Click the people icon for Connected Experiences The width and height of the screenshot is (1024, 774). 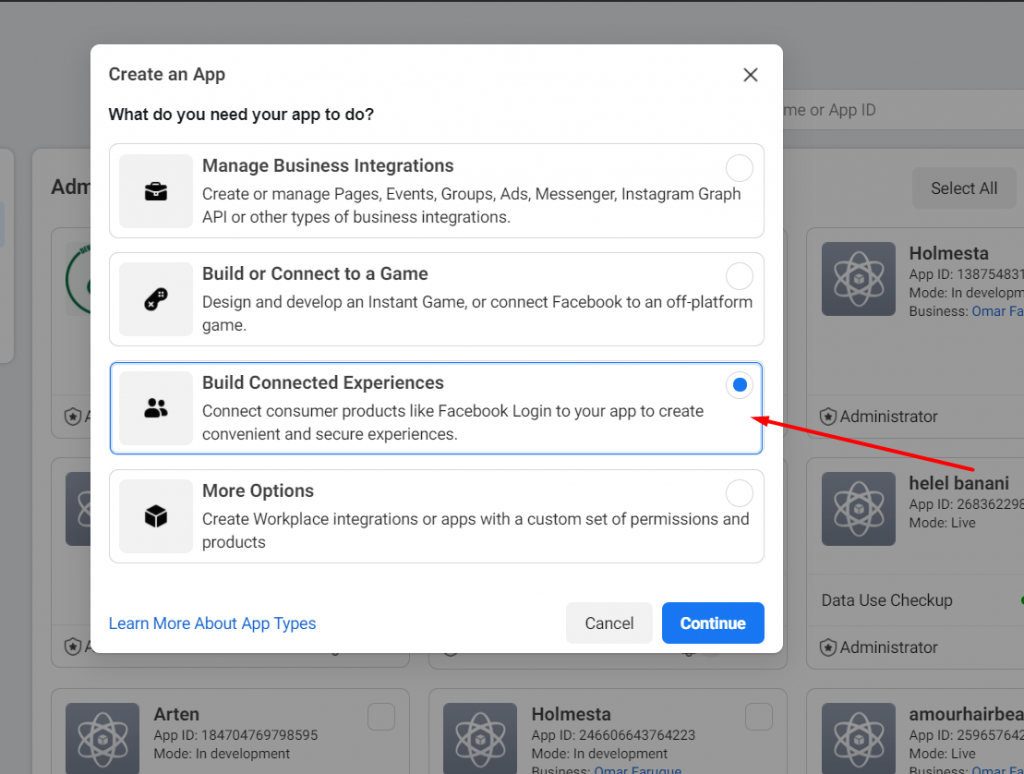click(156, 408)
